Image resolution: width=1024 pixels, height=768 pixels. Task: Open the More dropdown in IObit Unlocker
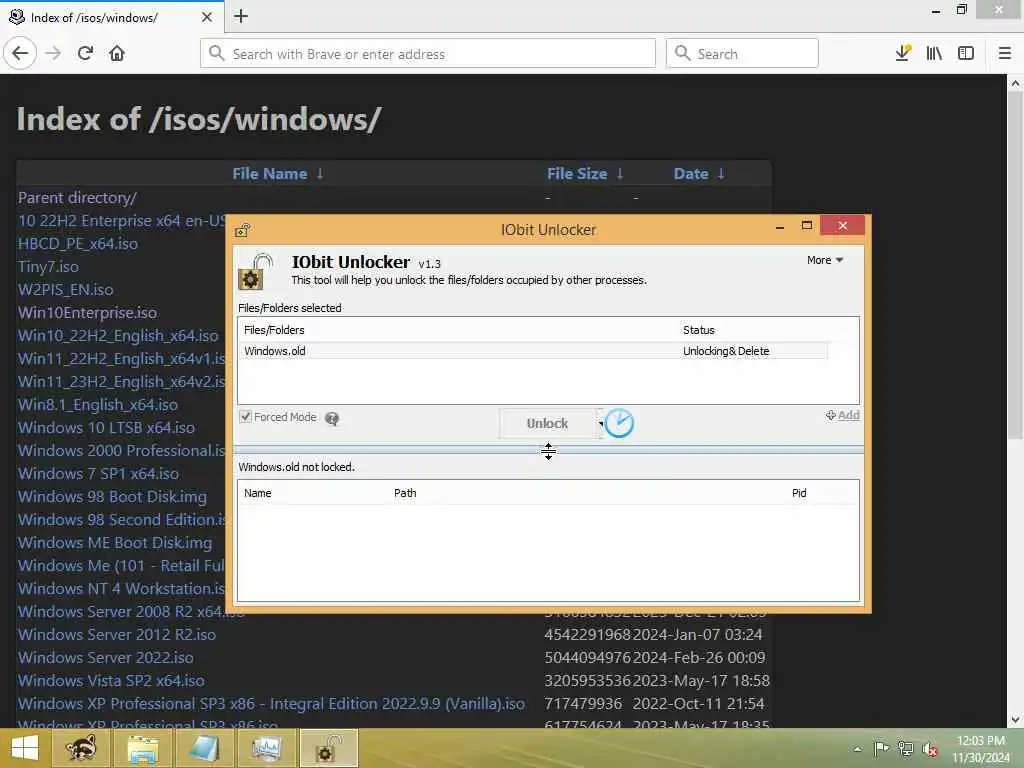(825, 260)
